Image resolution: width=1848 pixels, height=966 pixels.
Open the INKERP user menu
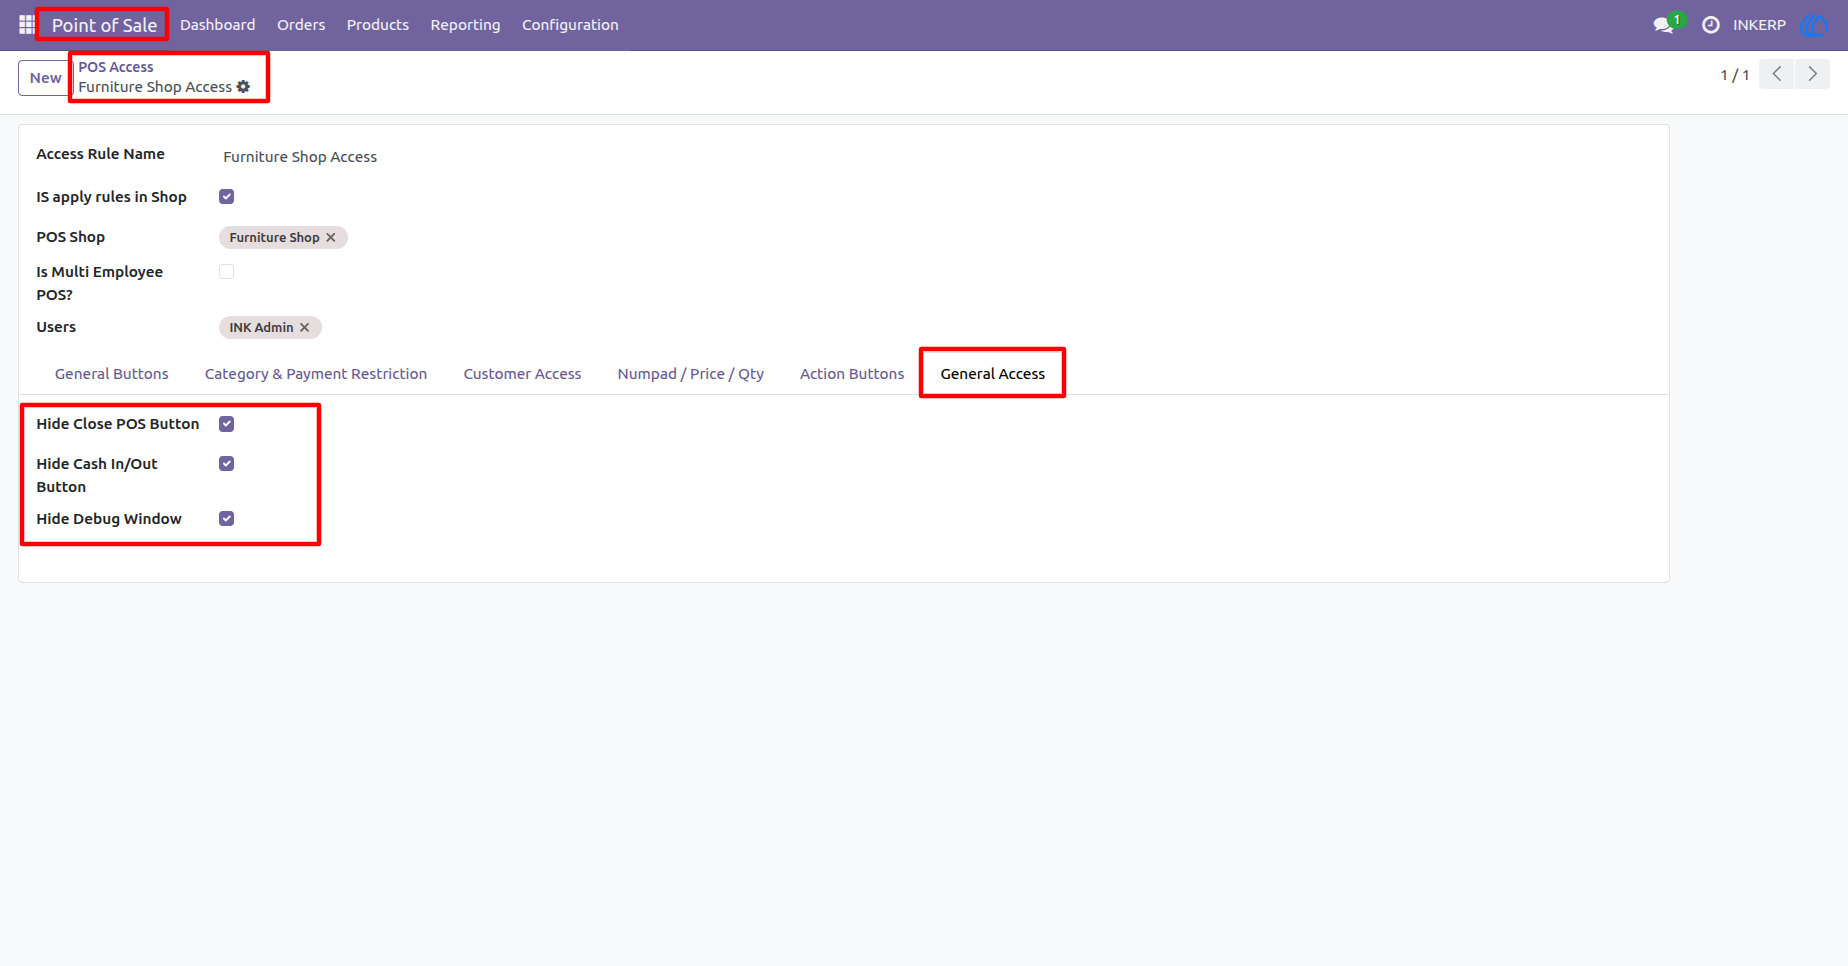1759,25
